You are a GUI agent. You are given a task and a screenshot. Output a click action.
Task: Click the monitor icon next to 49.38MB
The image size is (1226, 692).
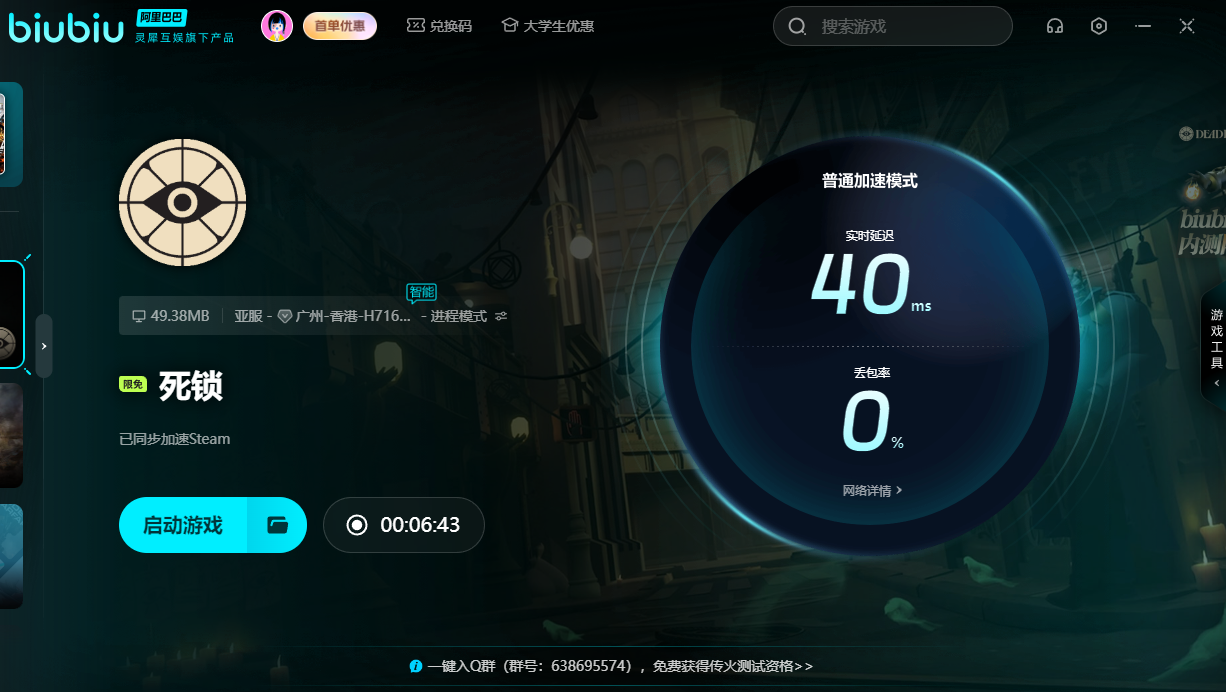pyautogui.click(x=139, y=316)
